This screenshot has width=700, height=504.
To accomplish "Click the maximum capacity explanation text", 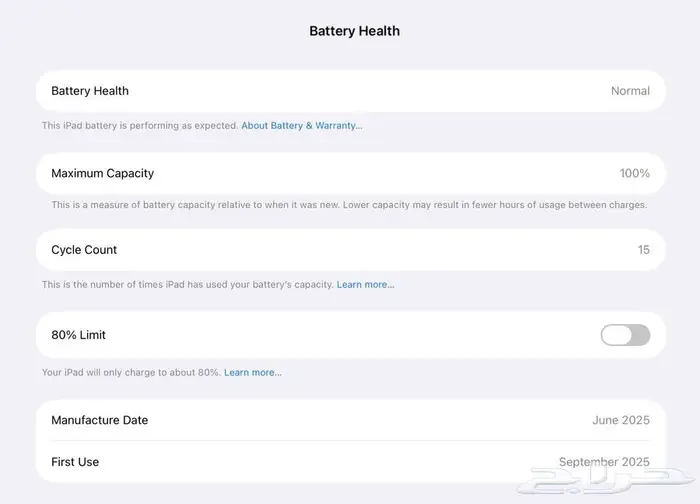I will (349, 205).
